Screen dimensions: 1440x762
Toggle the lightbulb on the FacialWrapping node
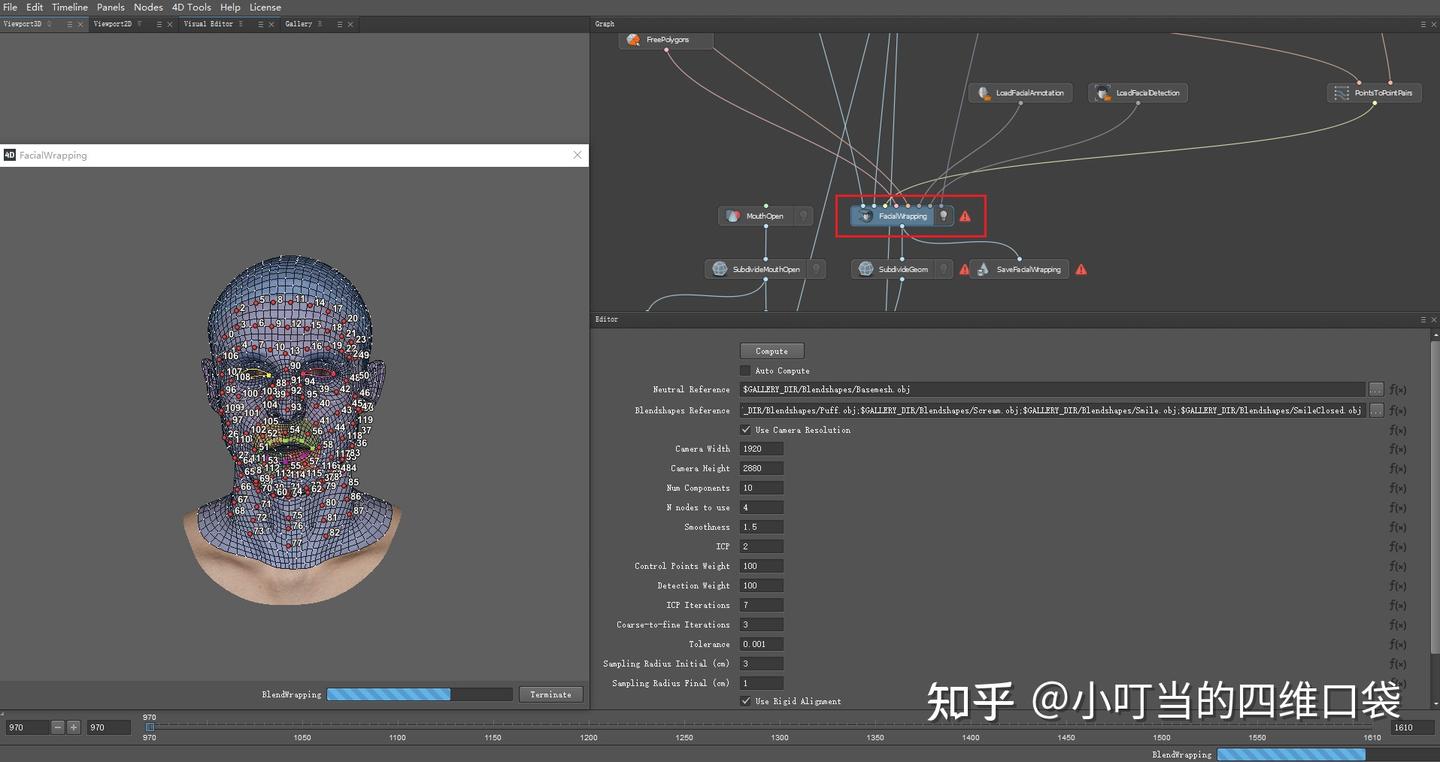942,215
